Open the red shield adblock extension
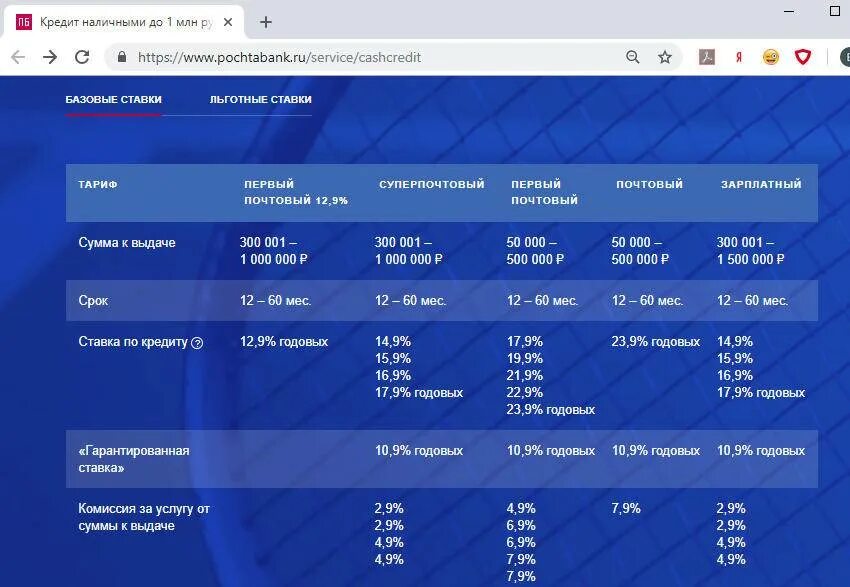The width and height of the screenshot is (850, 587). tap(802, 57)
